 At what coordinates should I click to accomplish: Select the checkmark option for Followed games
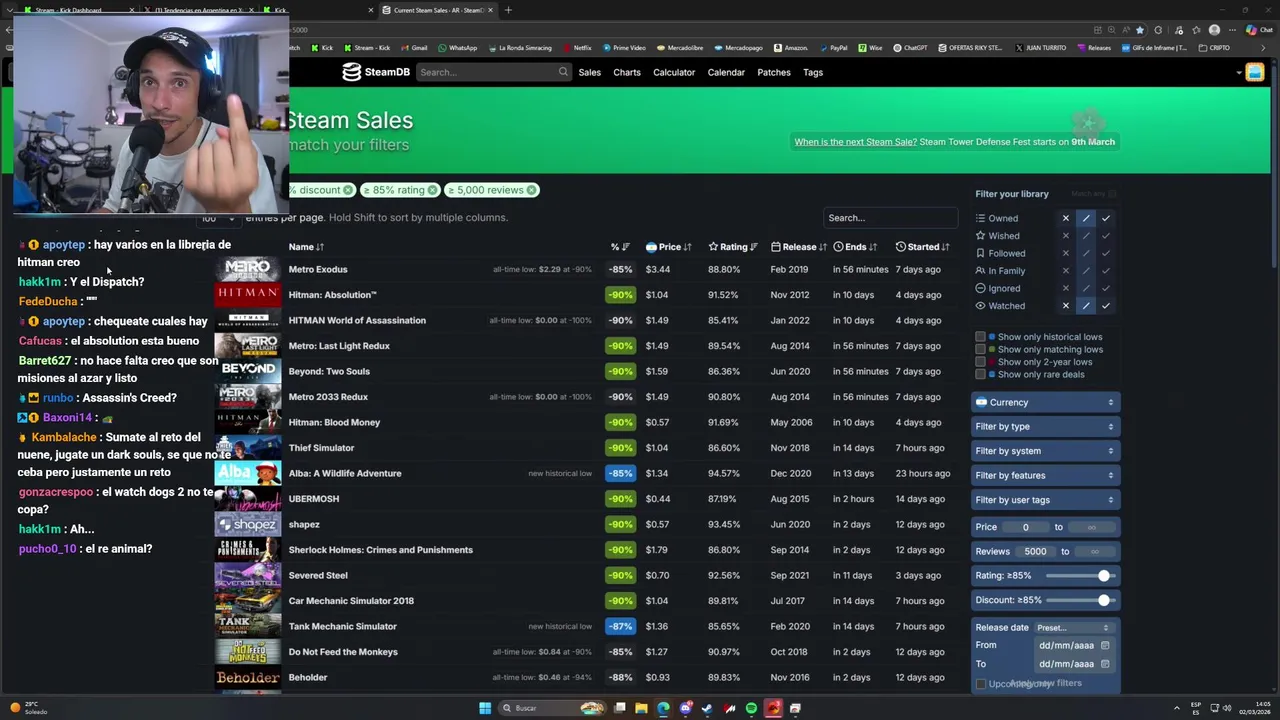coord(1106,253)
